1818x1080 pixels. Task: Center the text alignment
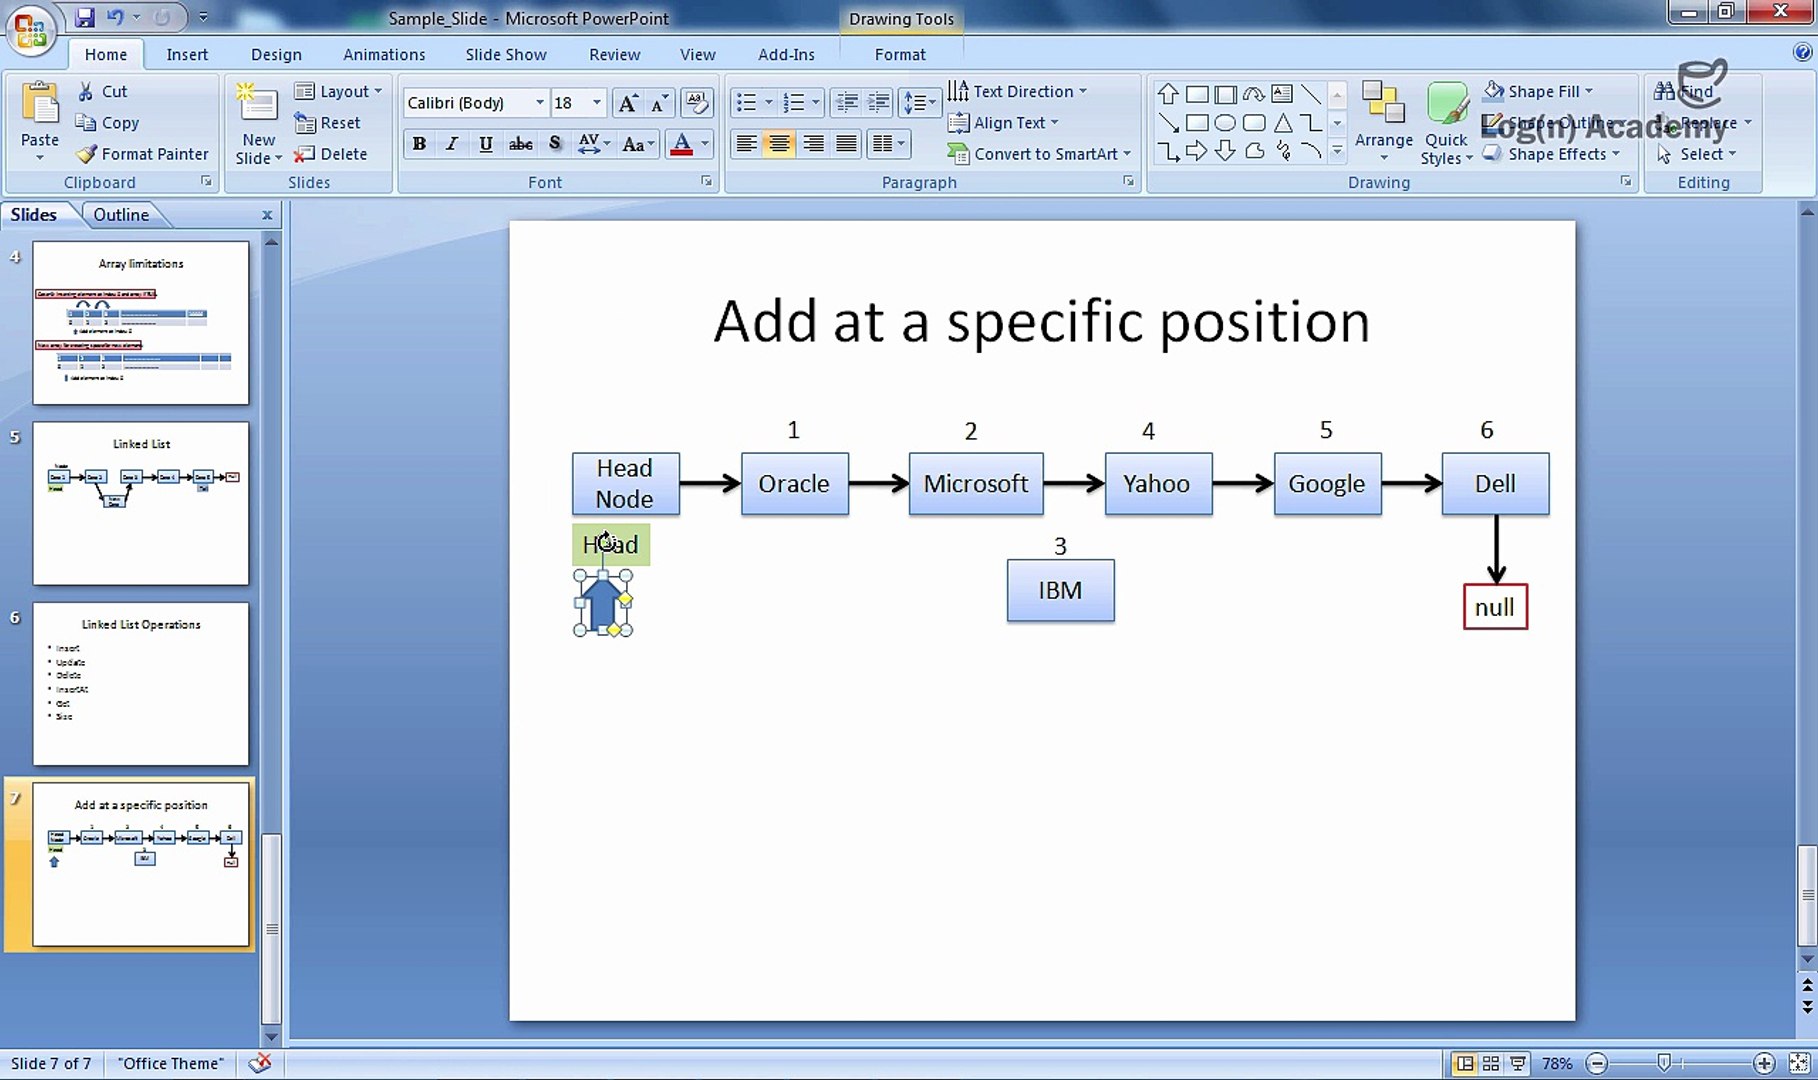779,144
